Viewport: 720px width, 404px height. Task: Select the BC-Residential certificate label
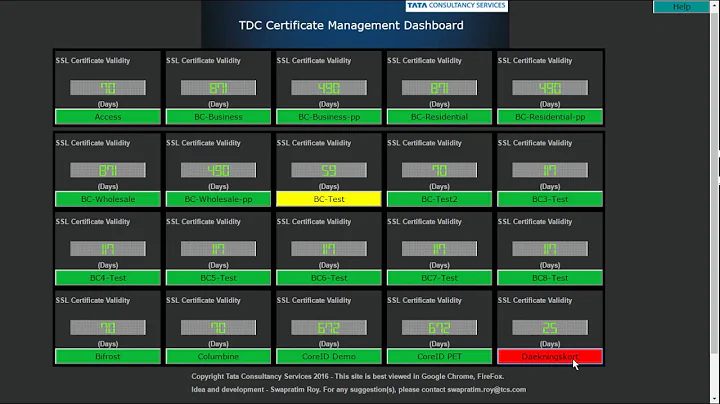[439, 117]
